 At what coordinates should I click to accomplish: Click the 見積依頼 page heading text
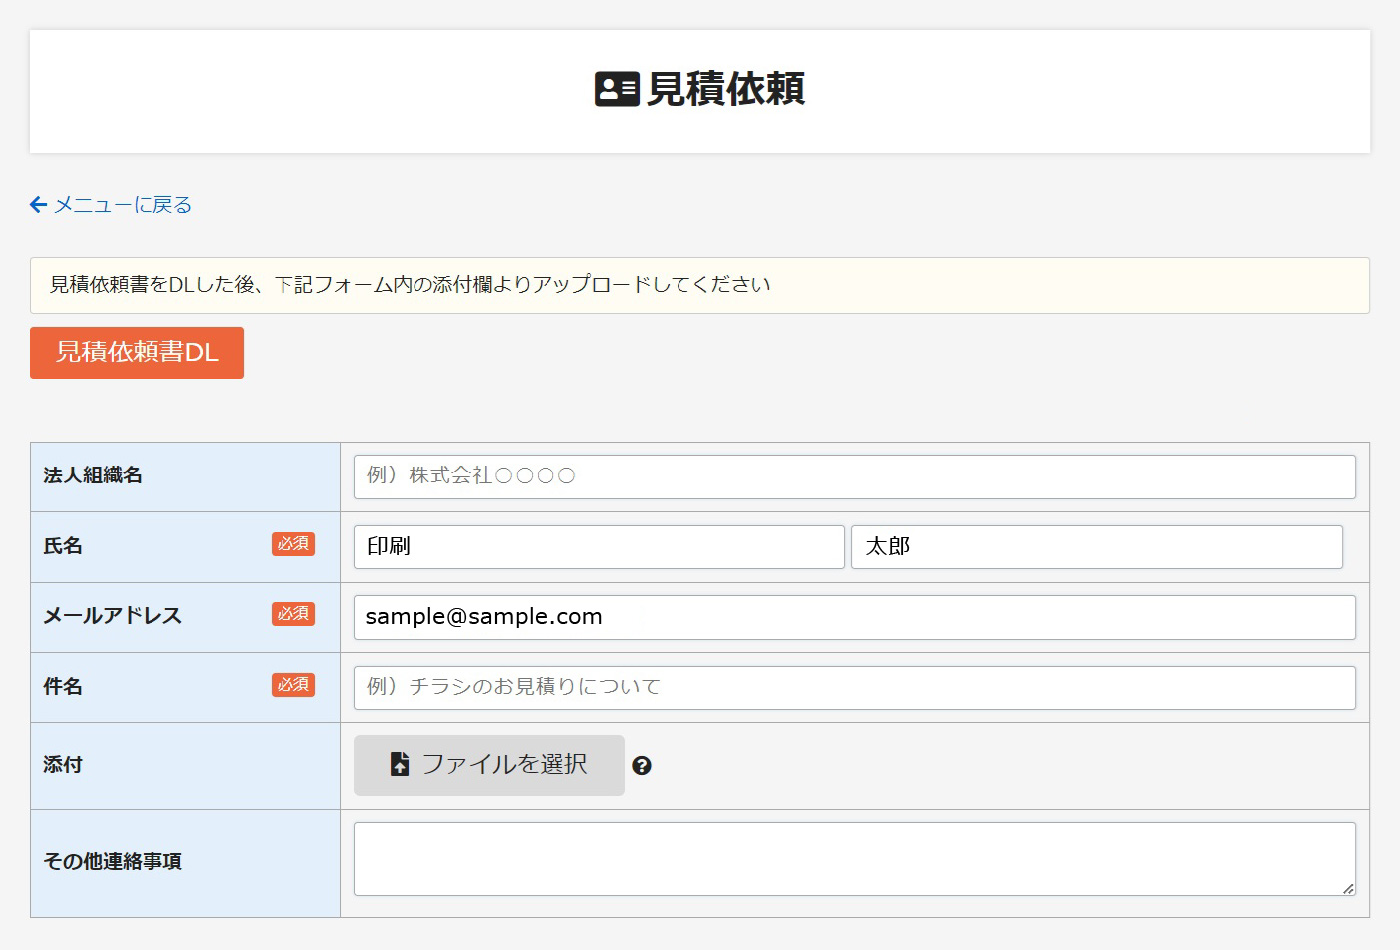click(x=726, y=89)
